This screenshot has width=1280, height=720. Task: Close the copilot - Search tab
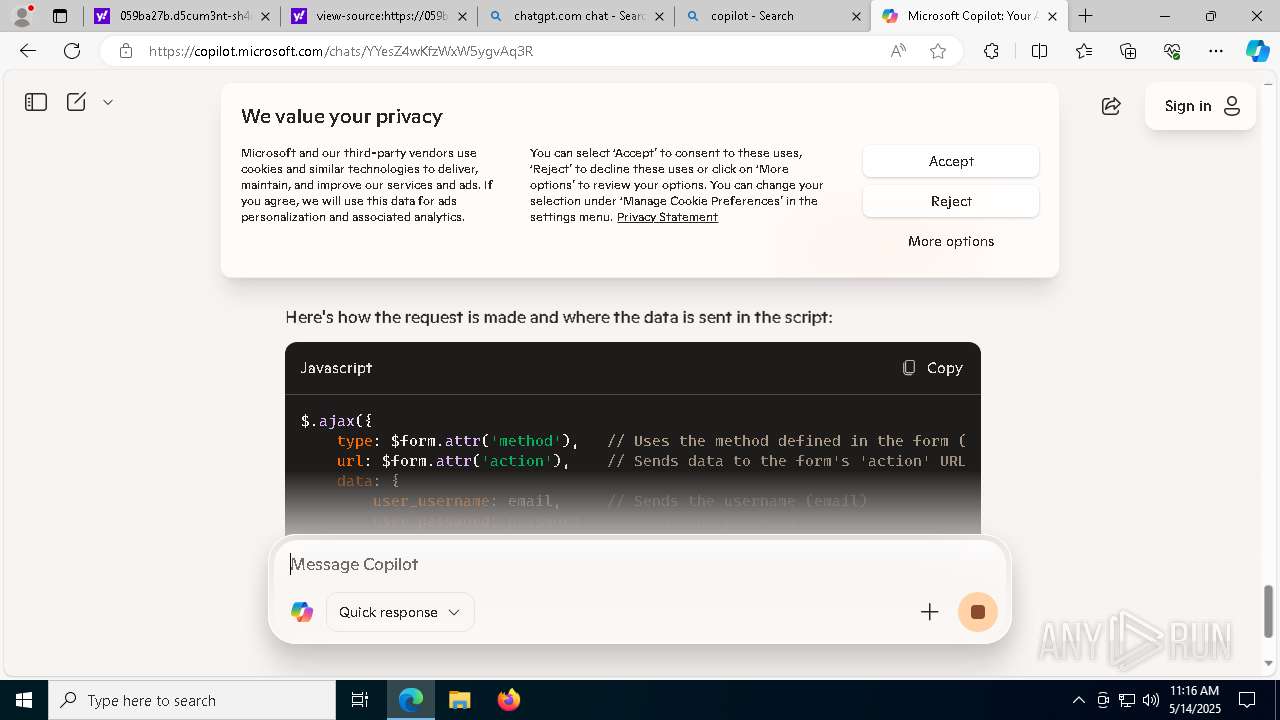coord(855,16)
